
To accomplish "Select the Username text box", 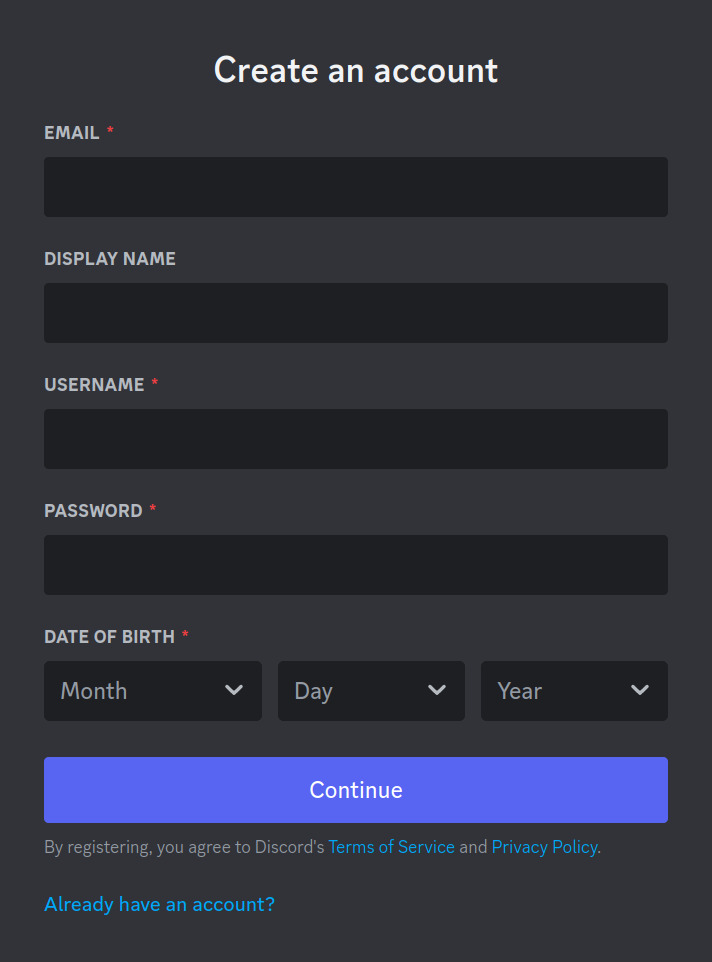I will point(356,439).
